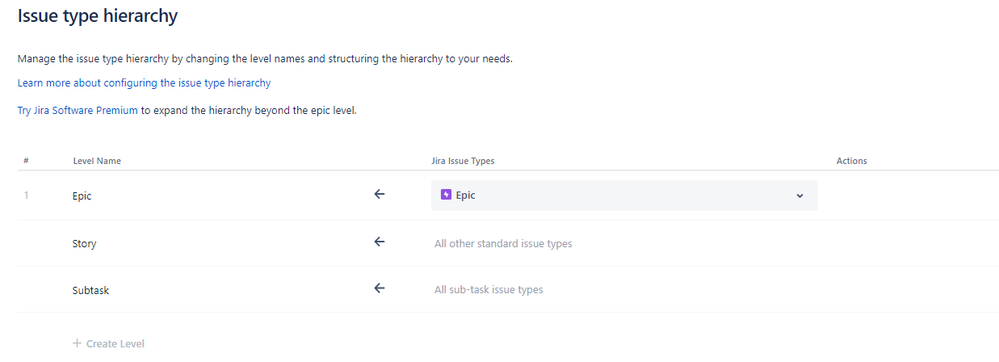Click the arrow icon in the Epic row

[x=380, y=194]
